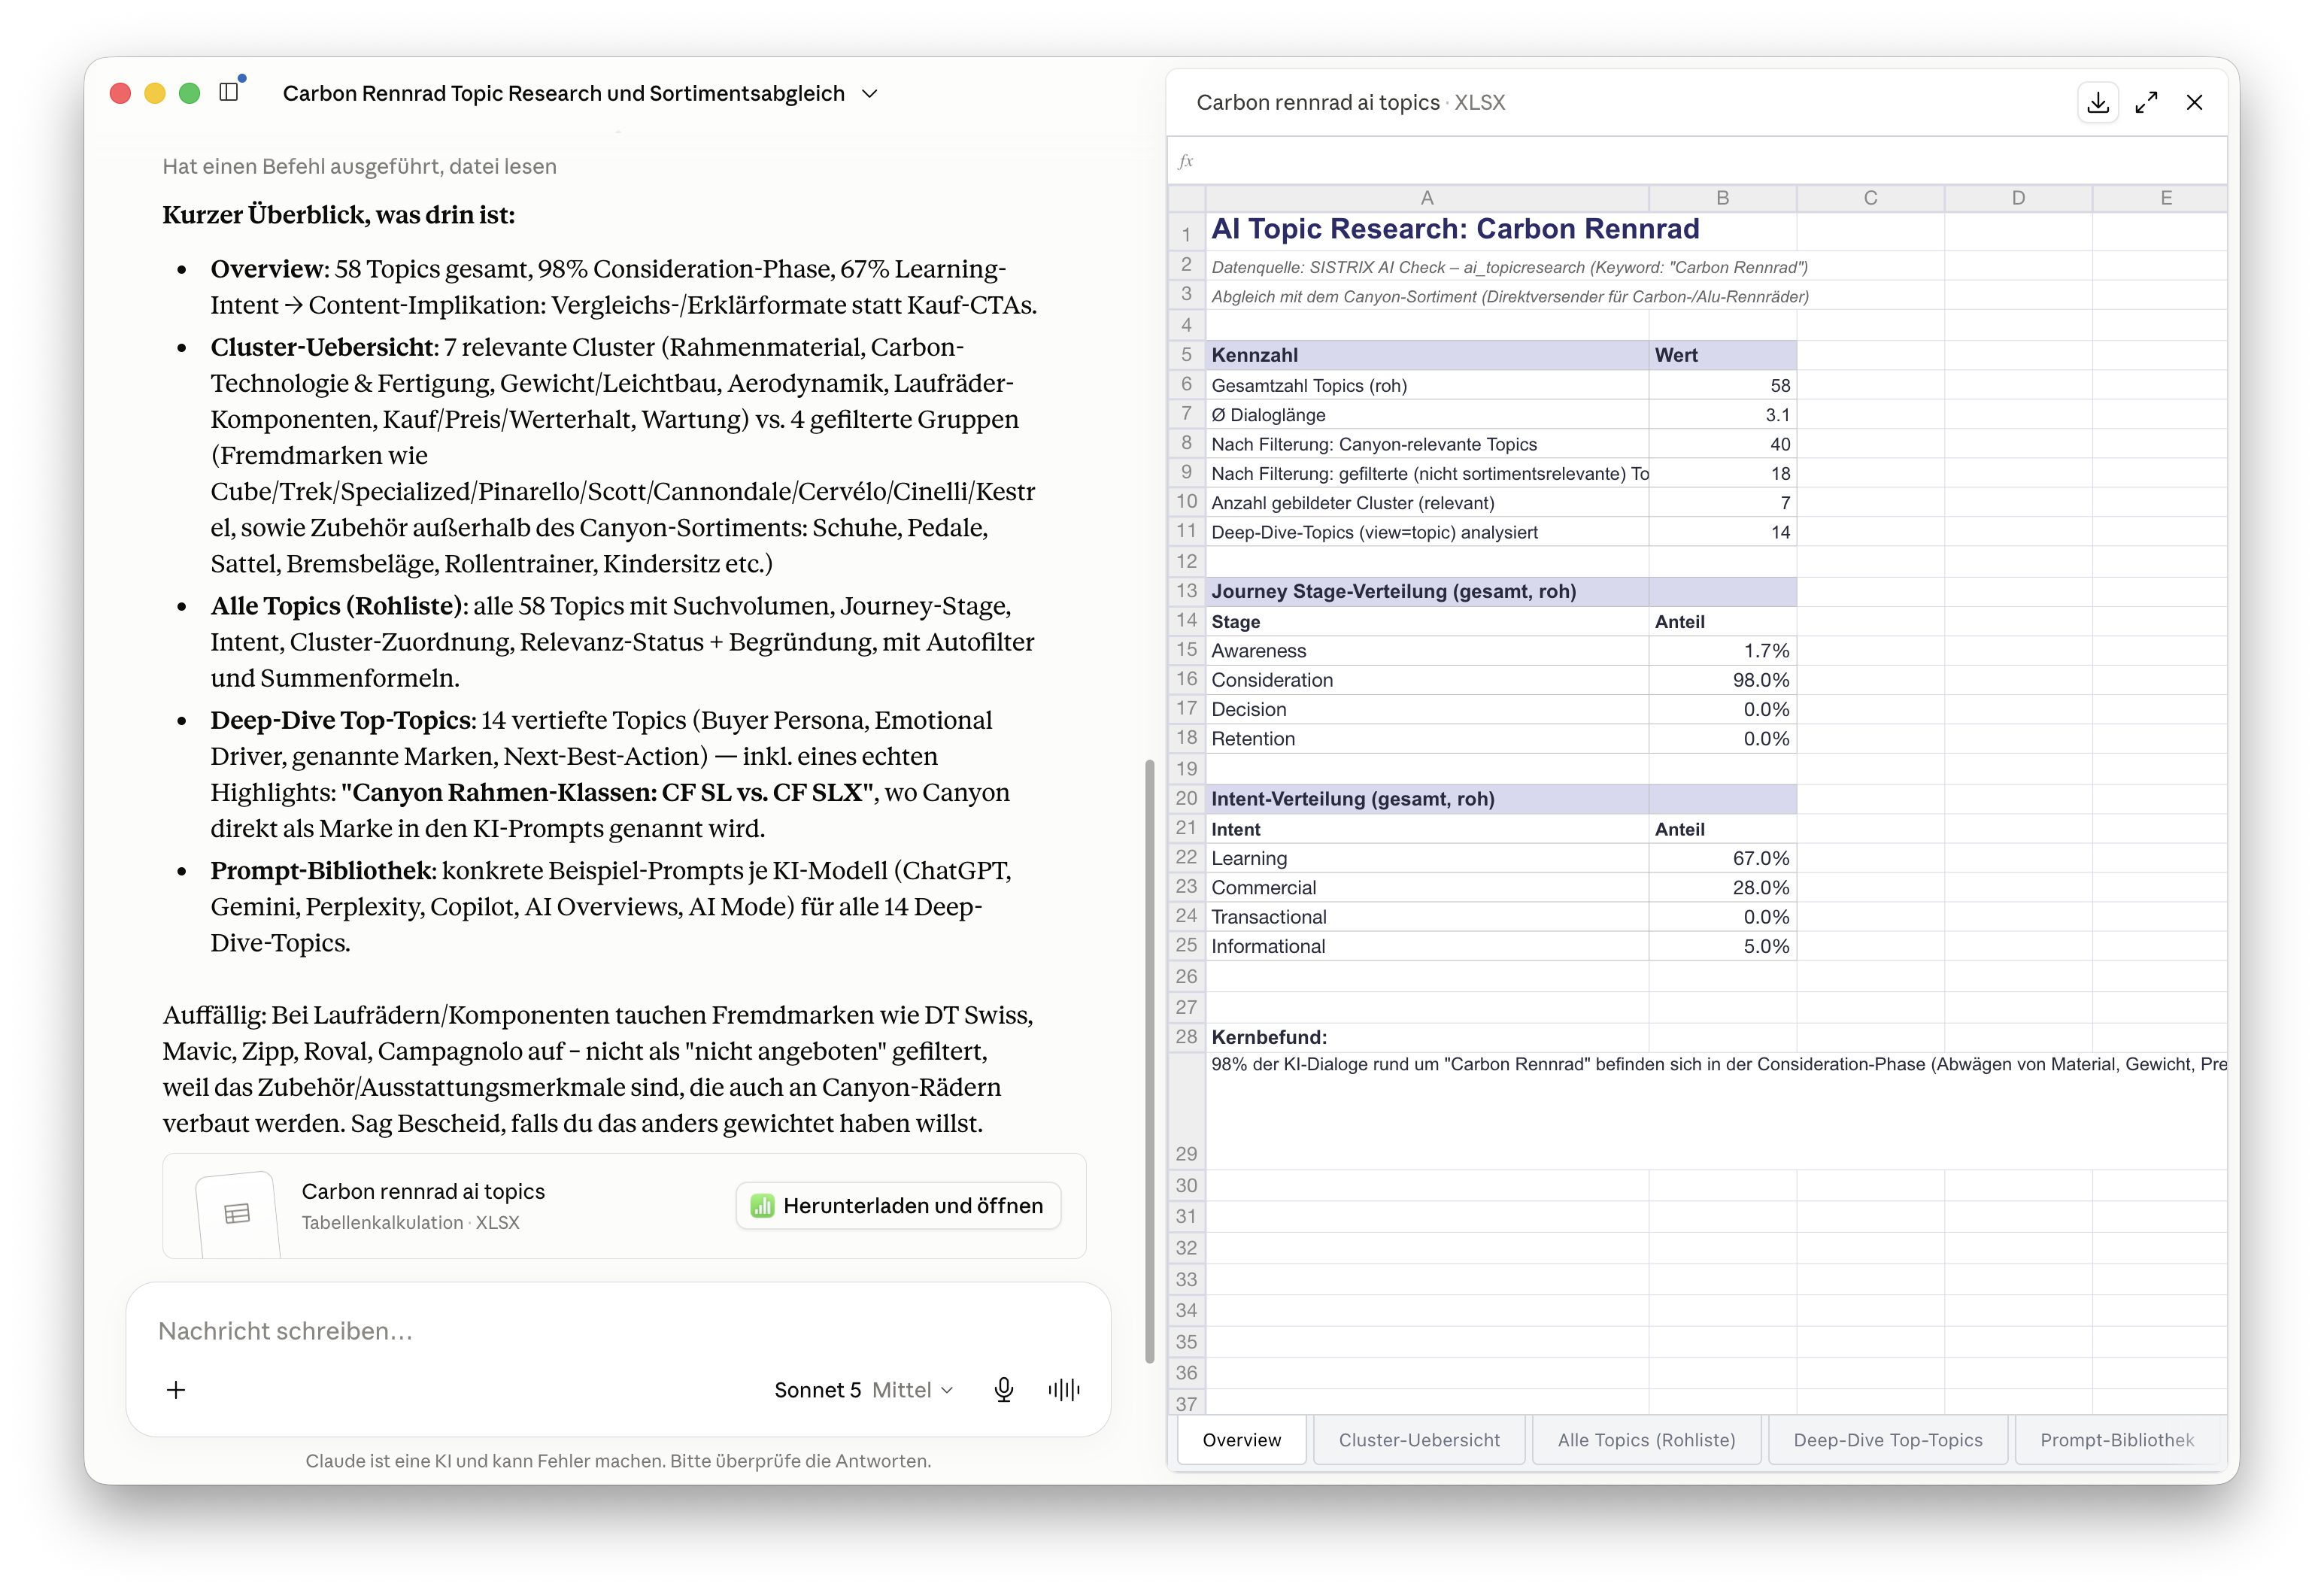Screen dimensions: 2324x1596
Task: Start dictation with the microphone icon
Action: [1004, 1390]
